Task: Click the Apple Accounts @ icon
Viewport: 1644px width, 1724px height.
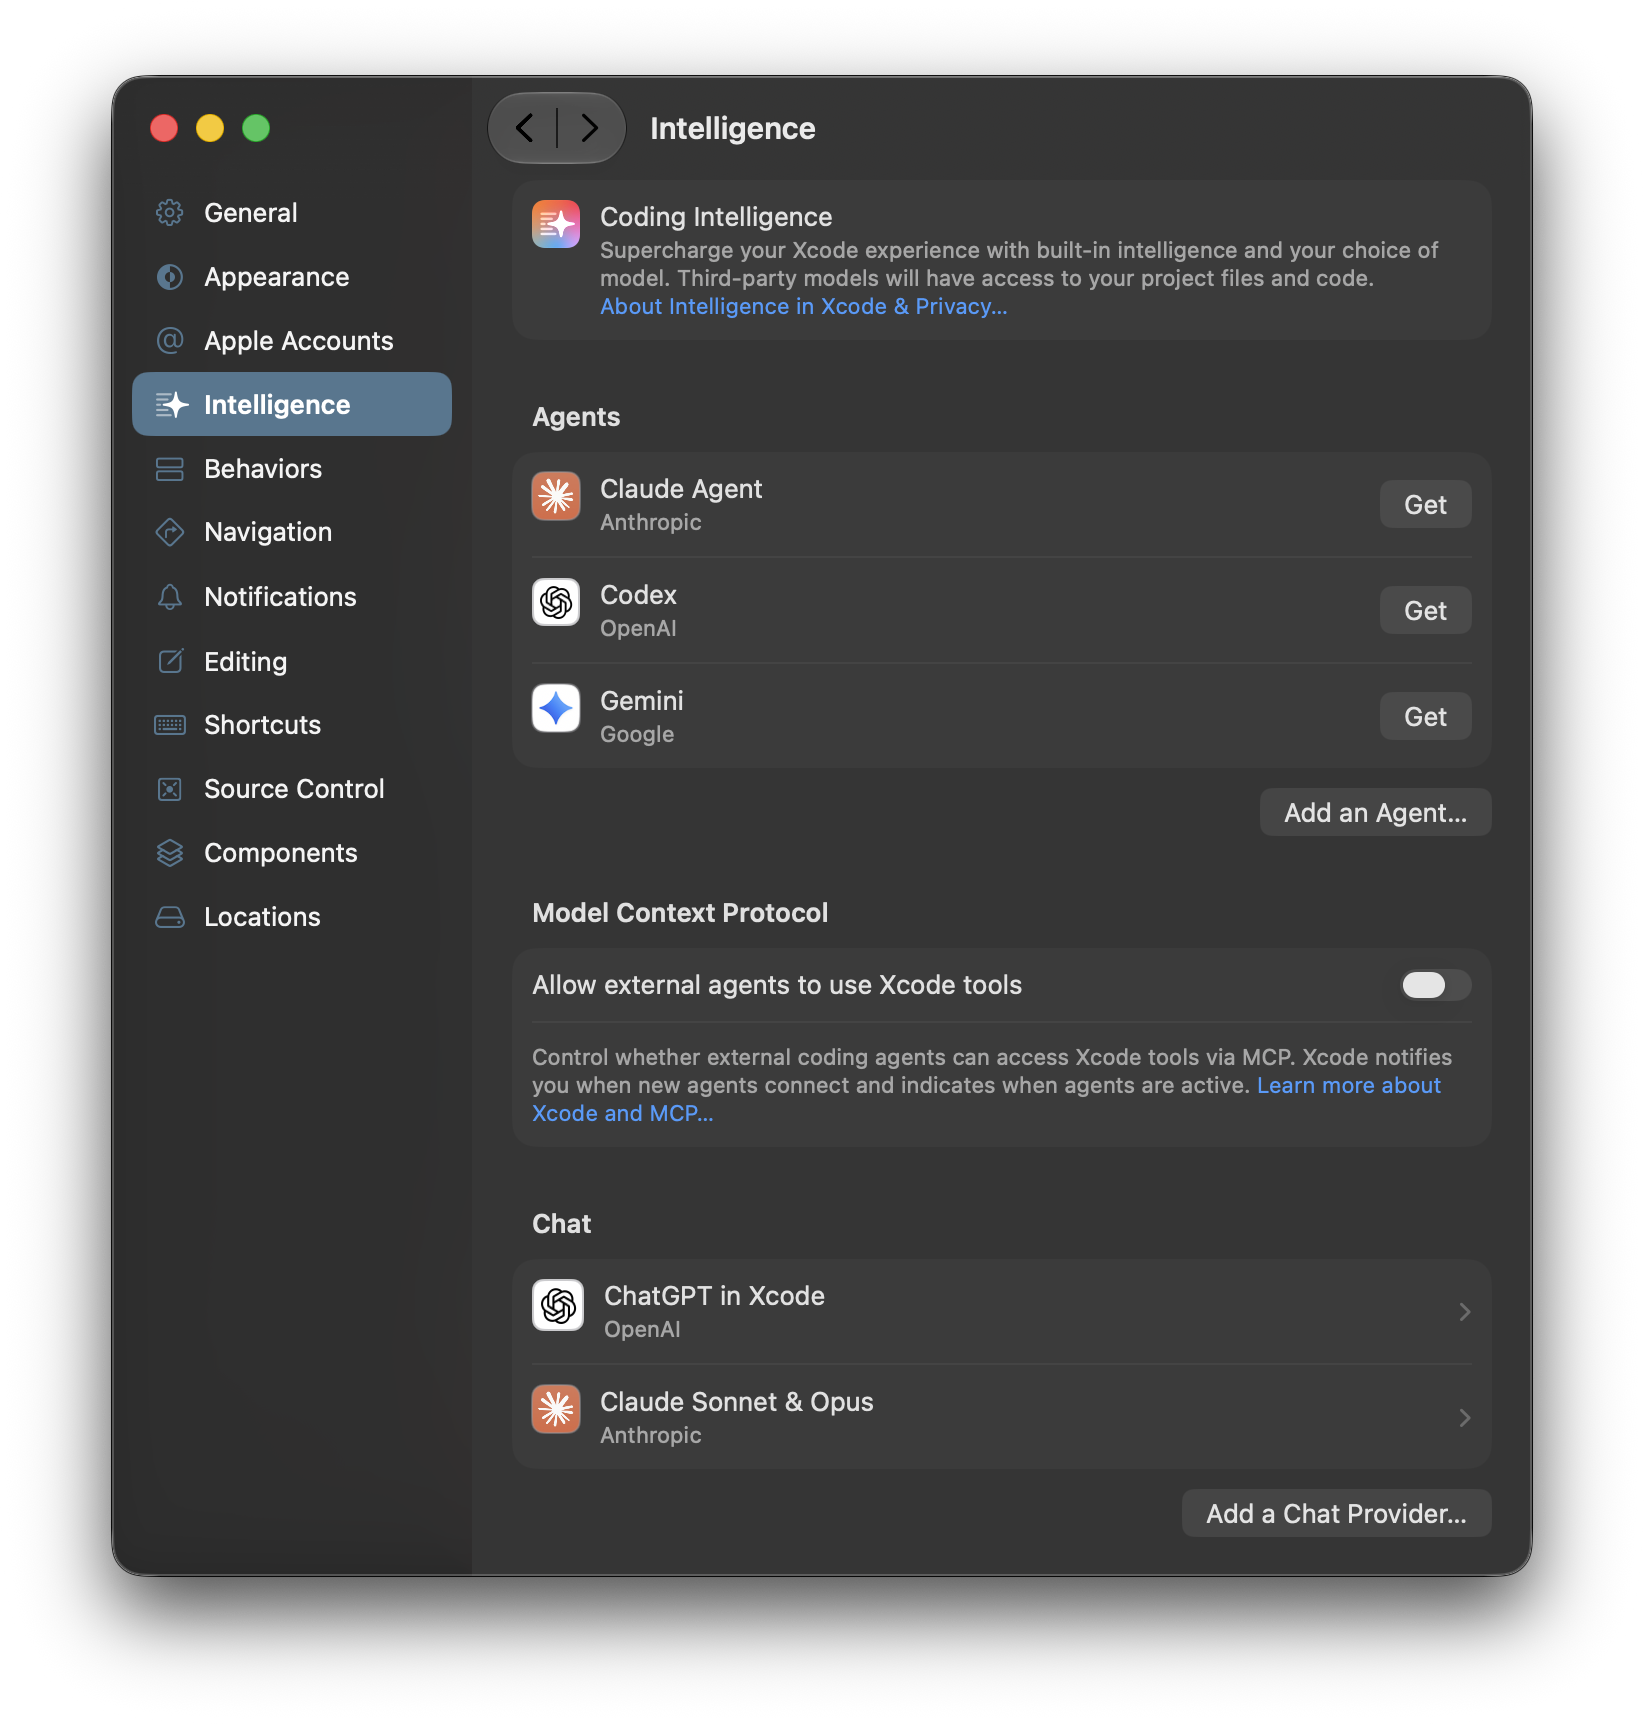Action: pos(170,341)
